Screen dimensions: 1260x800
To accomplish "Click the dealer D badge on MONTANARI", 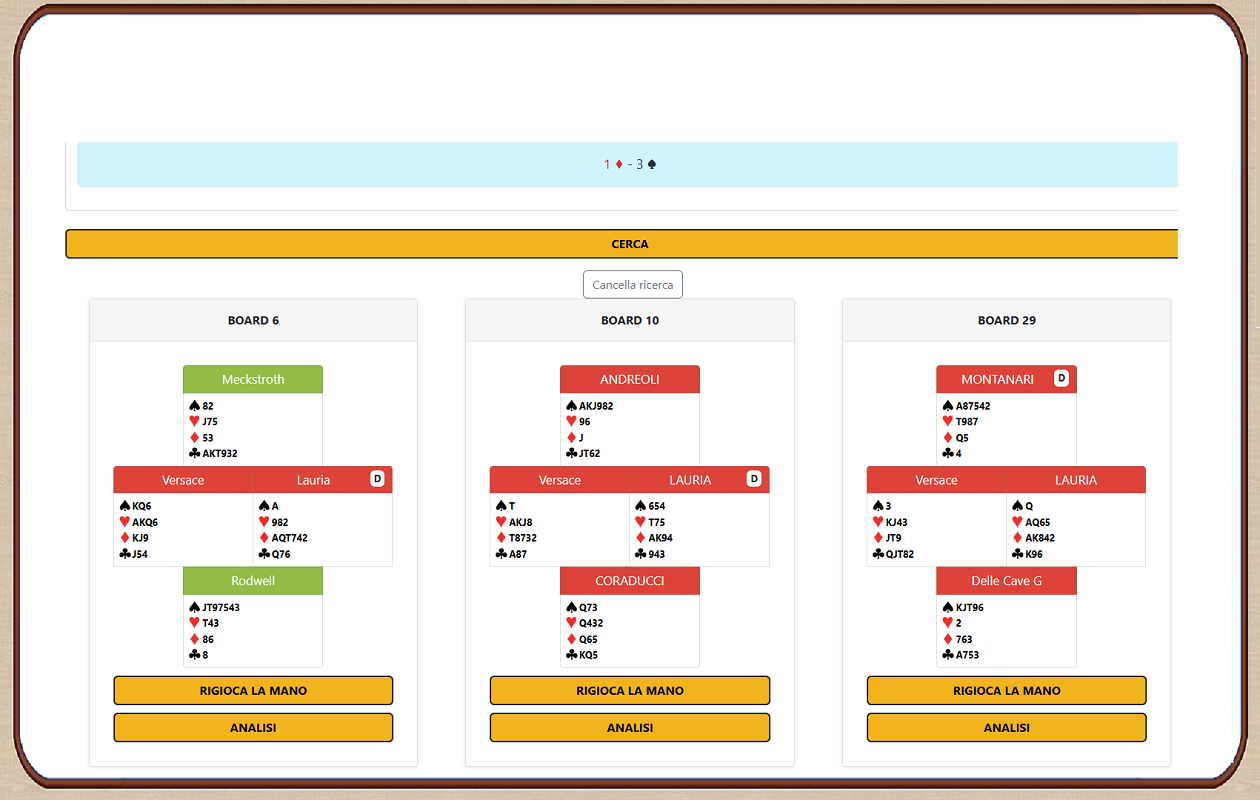I will tap(1061, 378).
